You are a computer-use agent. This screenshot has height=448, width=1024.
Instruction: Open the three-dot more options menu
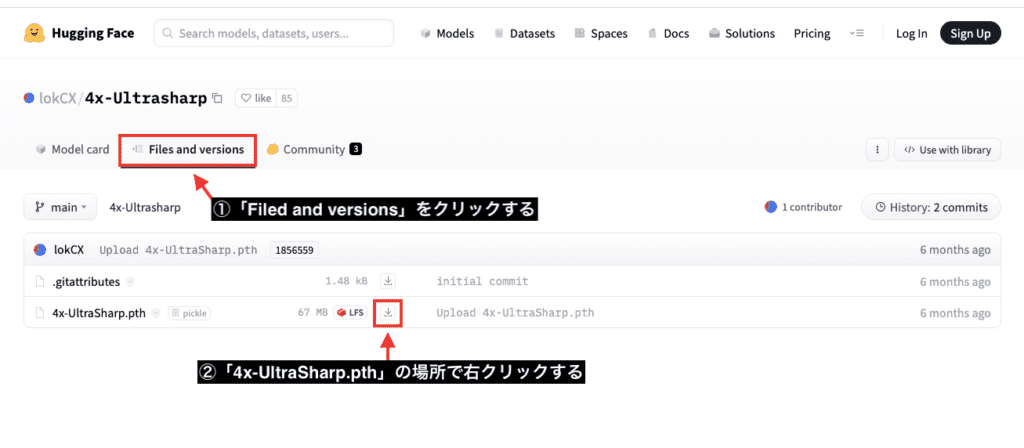[x=877, y=150]
